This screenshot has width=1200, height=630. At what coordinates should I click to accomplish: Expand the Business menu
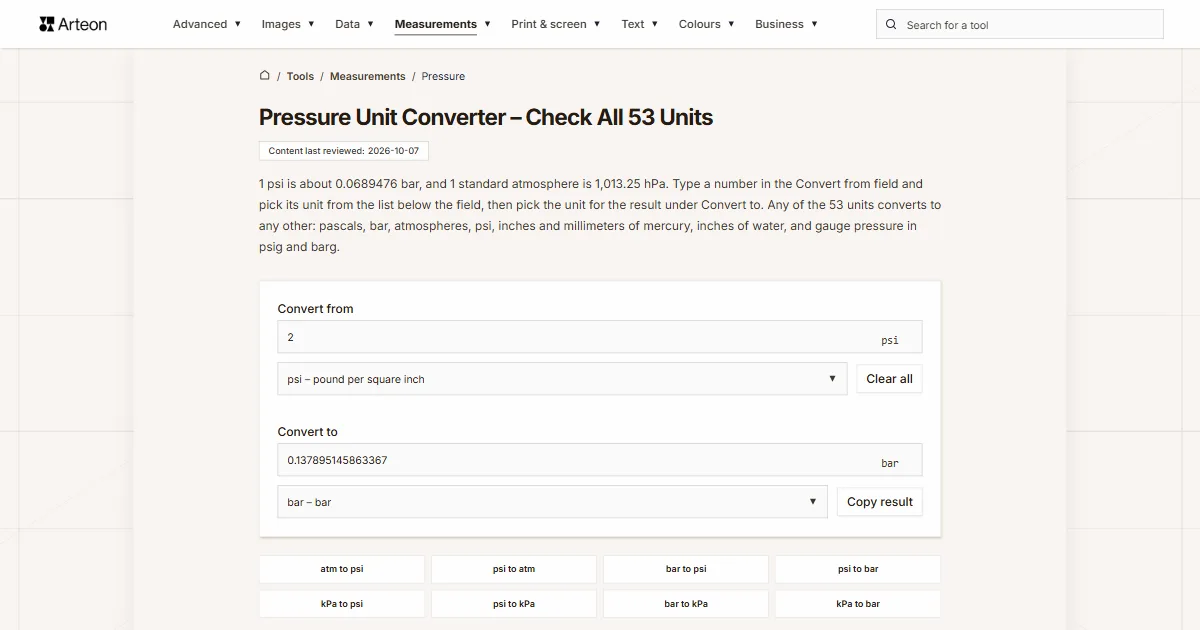point(786,24)
